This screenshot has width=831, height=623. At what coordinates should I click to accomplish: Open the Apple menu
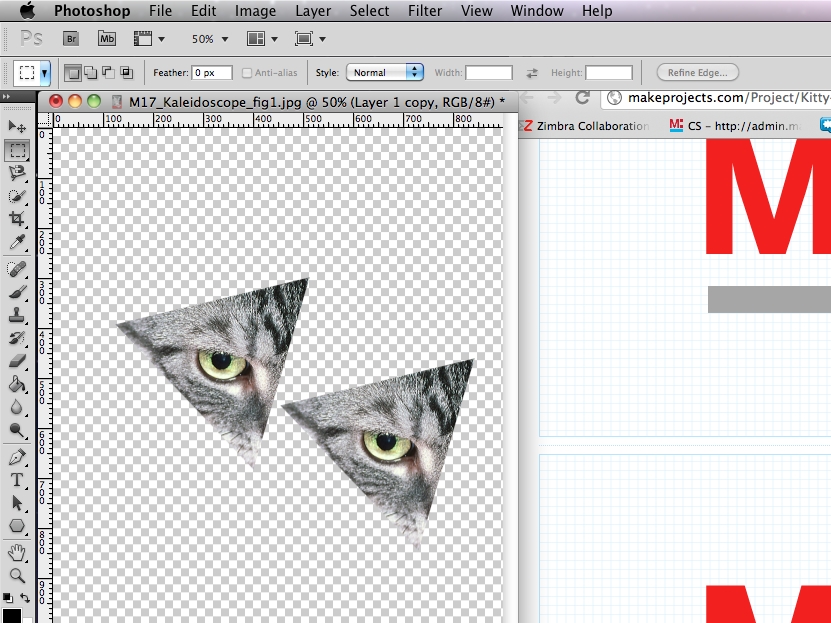(x=28, y=10)
